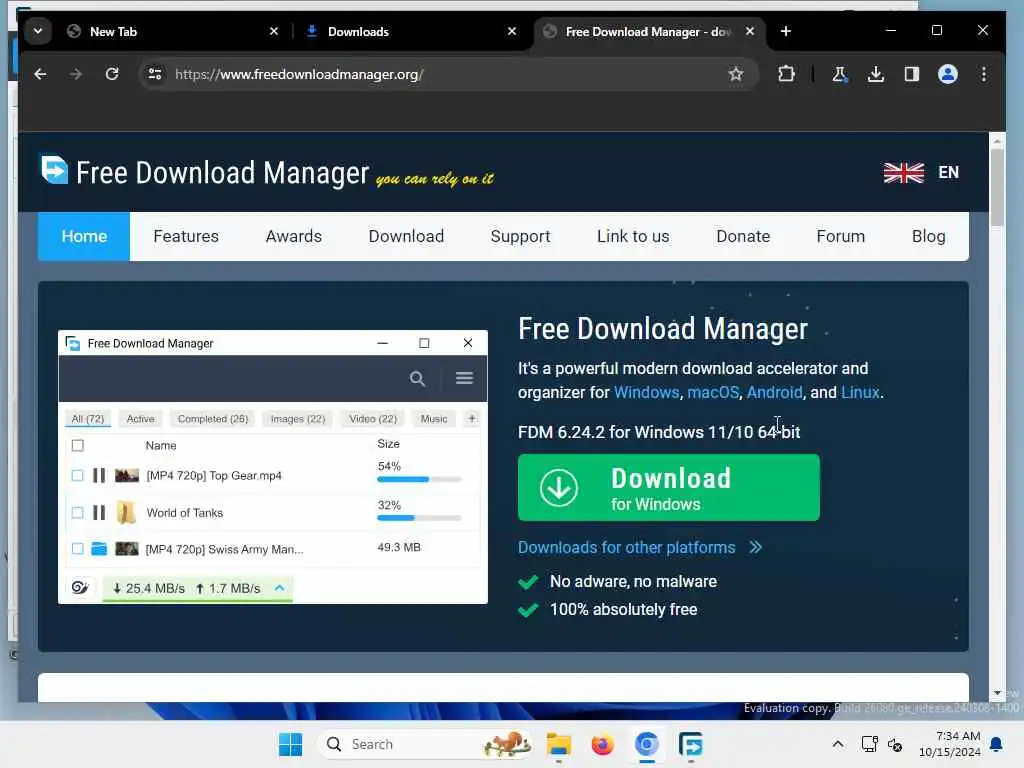This screenshot has height=768, width=1024.
Task: Open File Explorer from taskbar
Action: pos(559,744)
